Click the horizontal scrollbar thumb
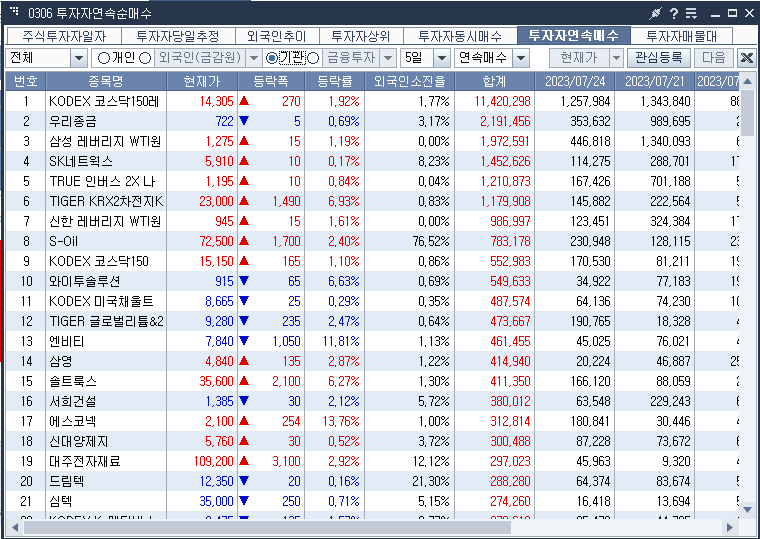Viewport: 760px width, 539px height. [x=267, y=527]
